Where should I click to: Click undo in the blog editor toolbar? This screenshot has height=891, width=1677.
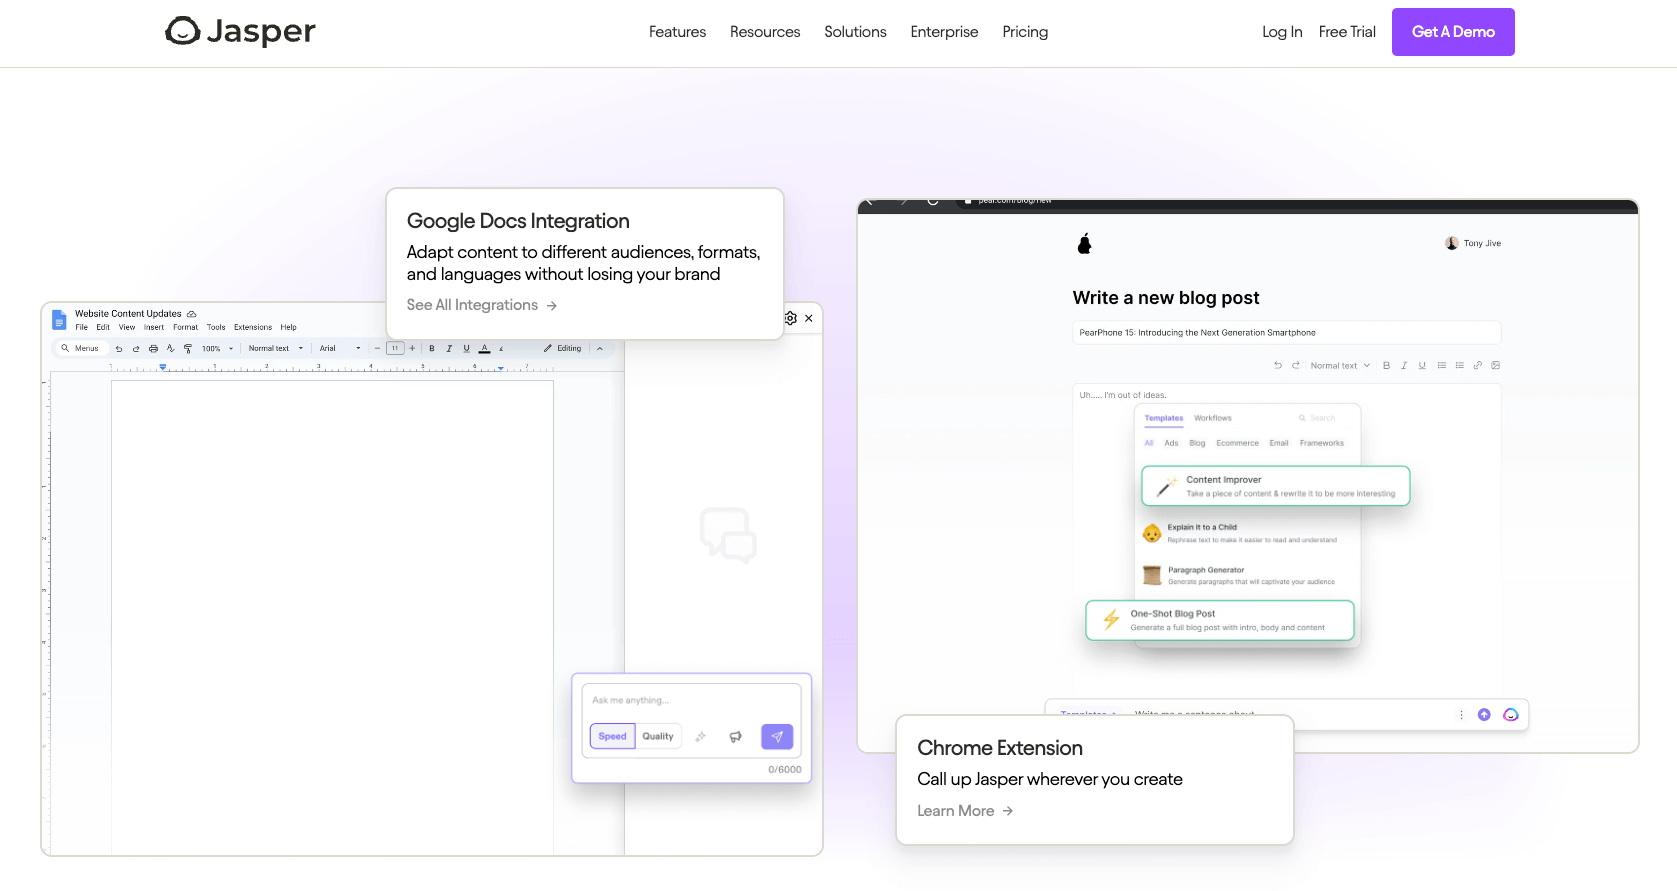coord(1278,366)
